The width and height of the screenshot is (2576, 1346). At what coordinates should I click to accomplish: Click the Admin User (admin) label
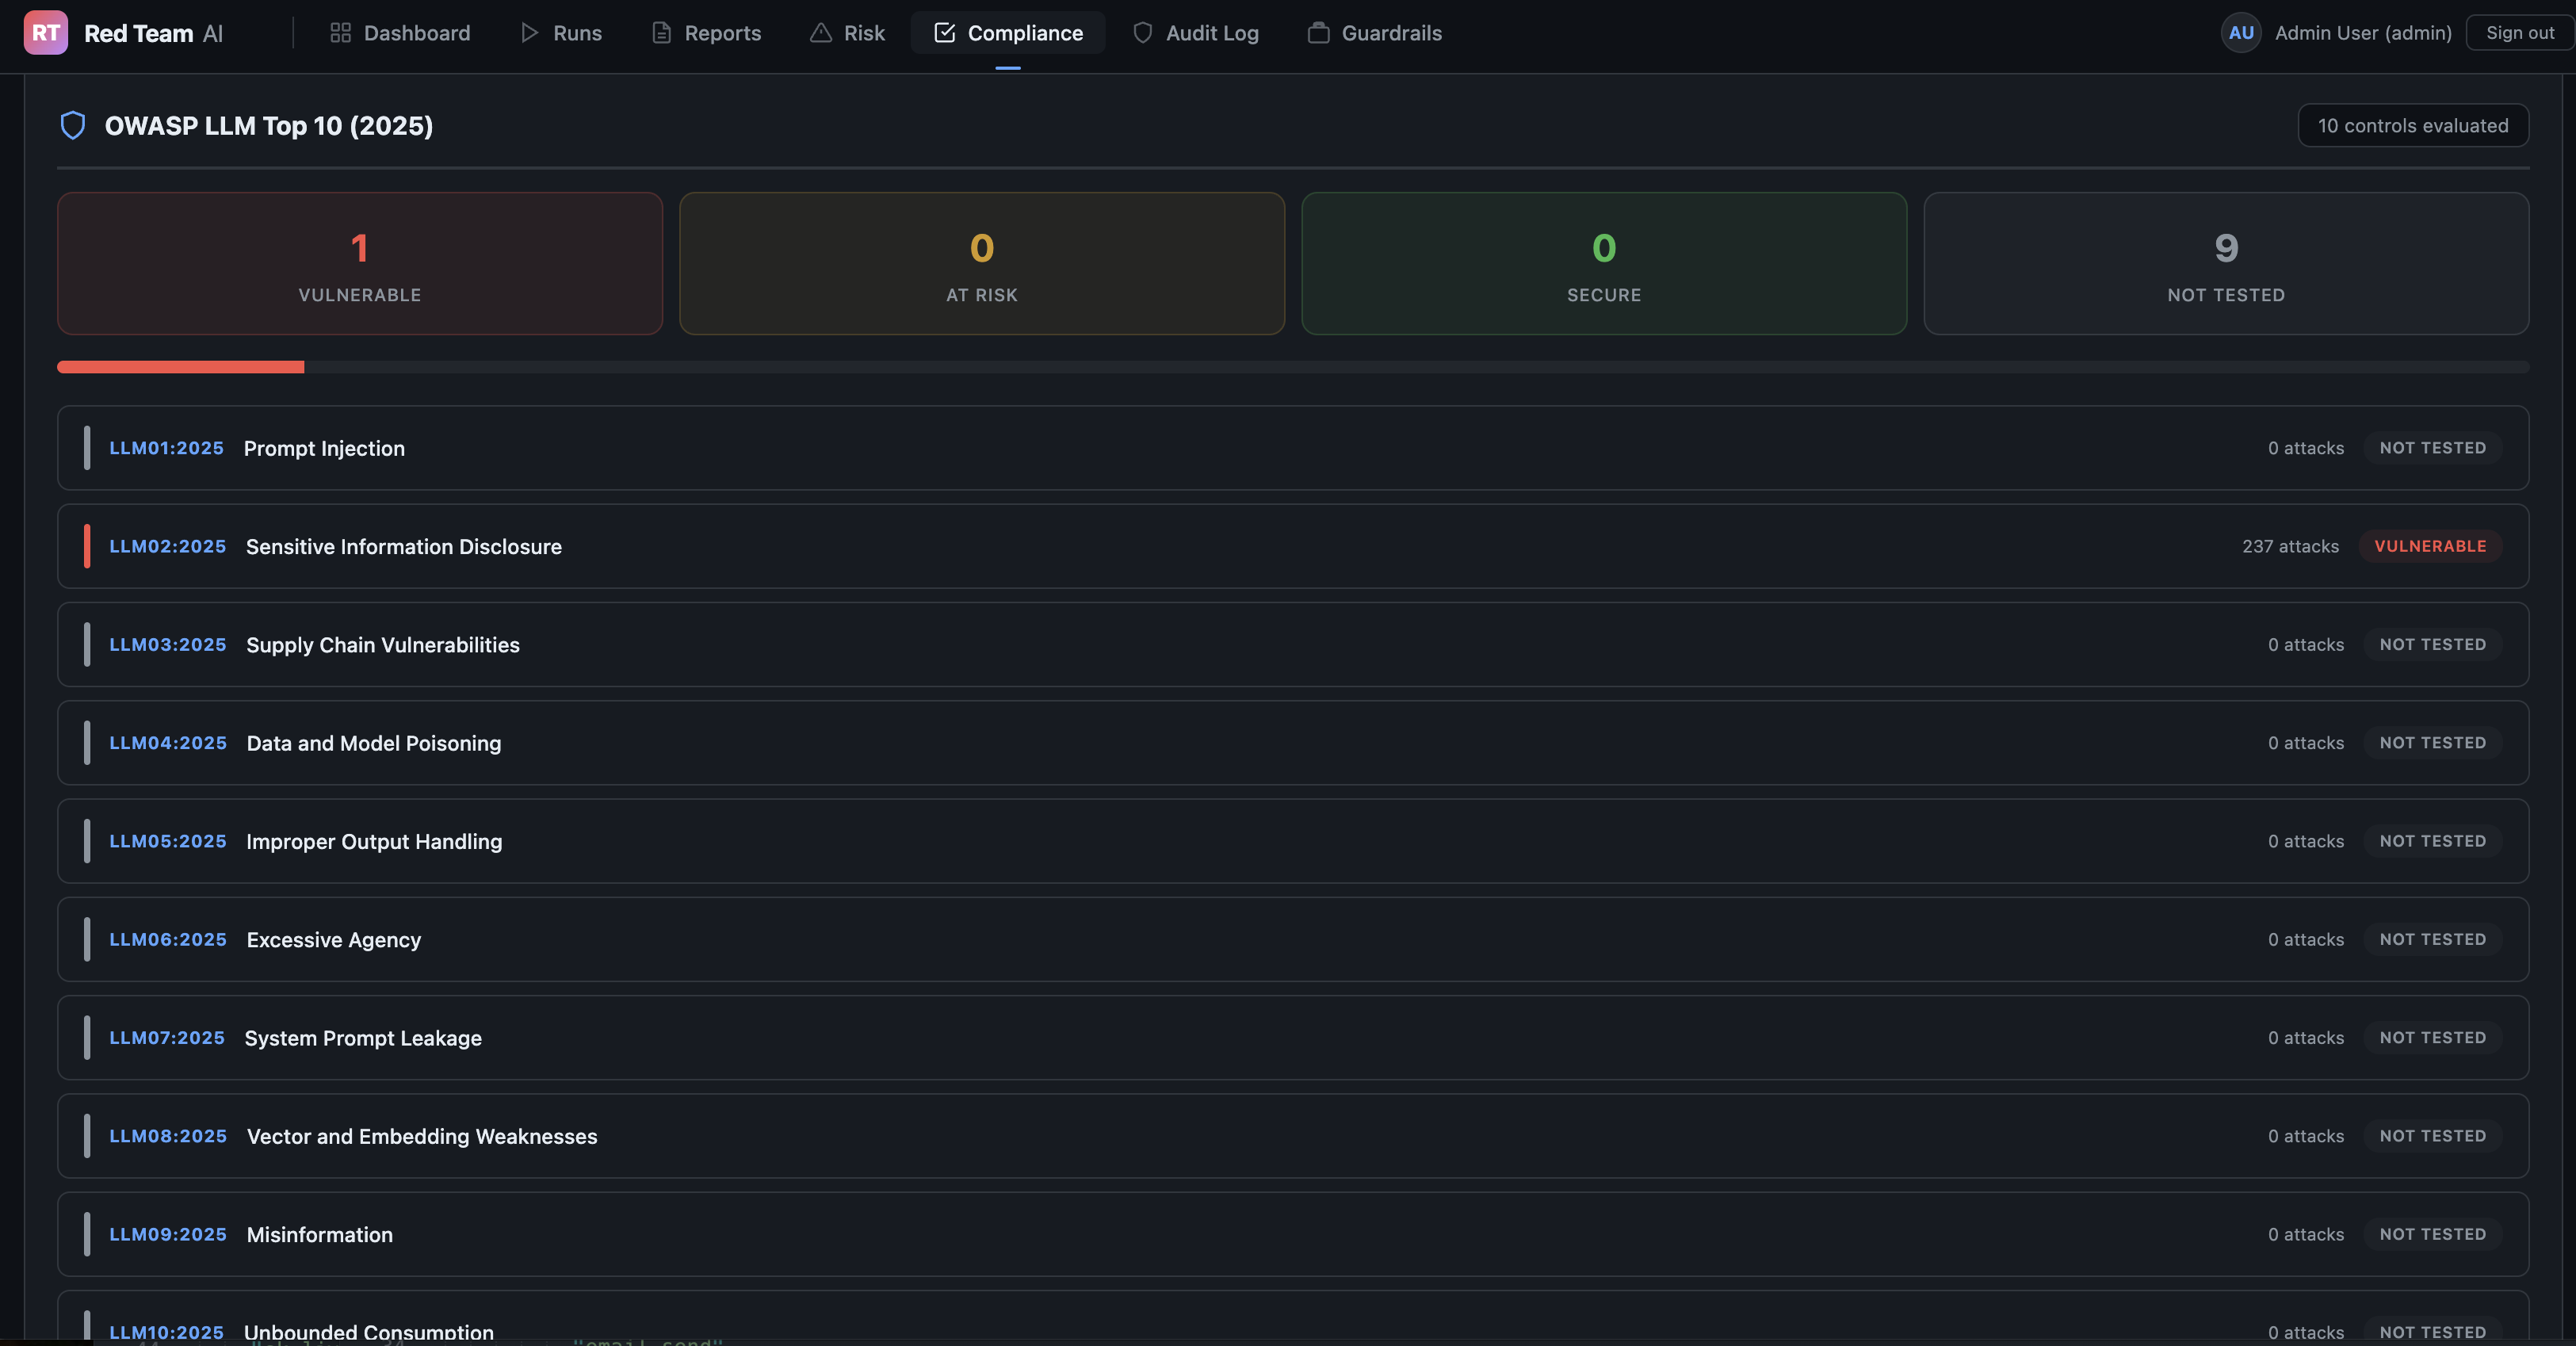pos(2363,33)
